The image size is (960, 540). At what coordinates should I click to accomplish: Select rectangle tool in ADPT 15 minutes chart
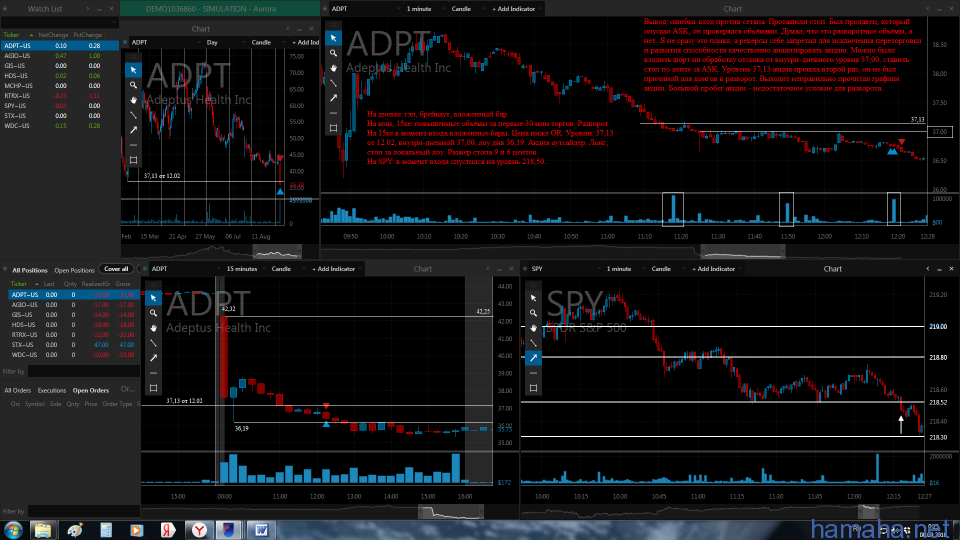[x=153, y=388]
